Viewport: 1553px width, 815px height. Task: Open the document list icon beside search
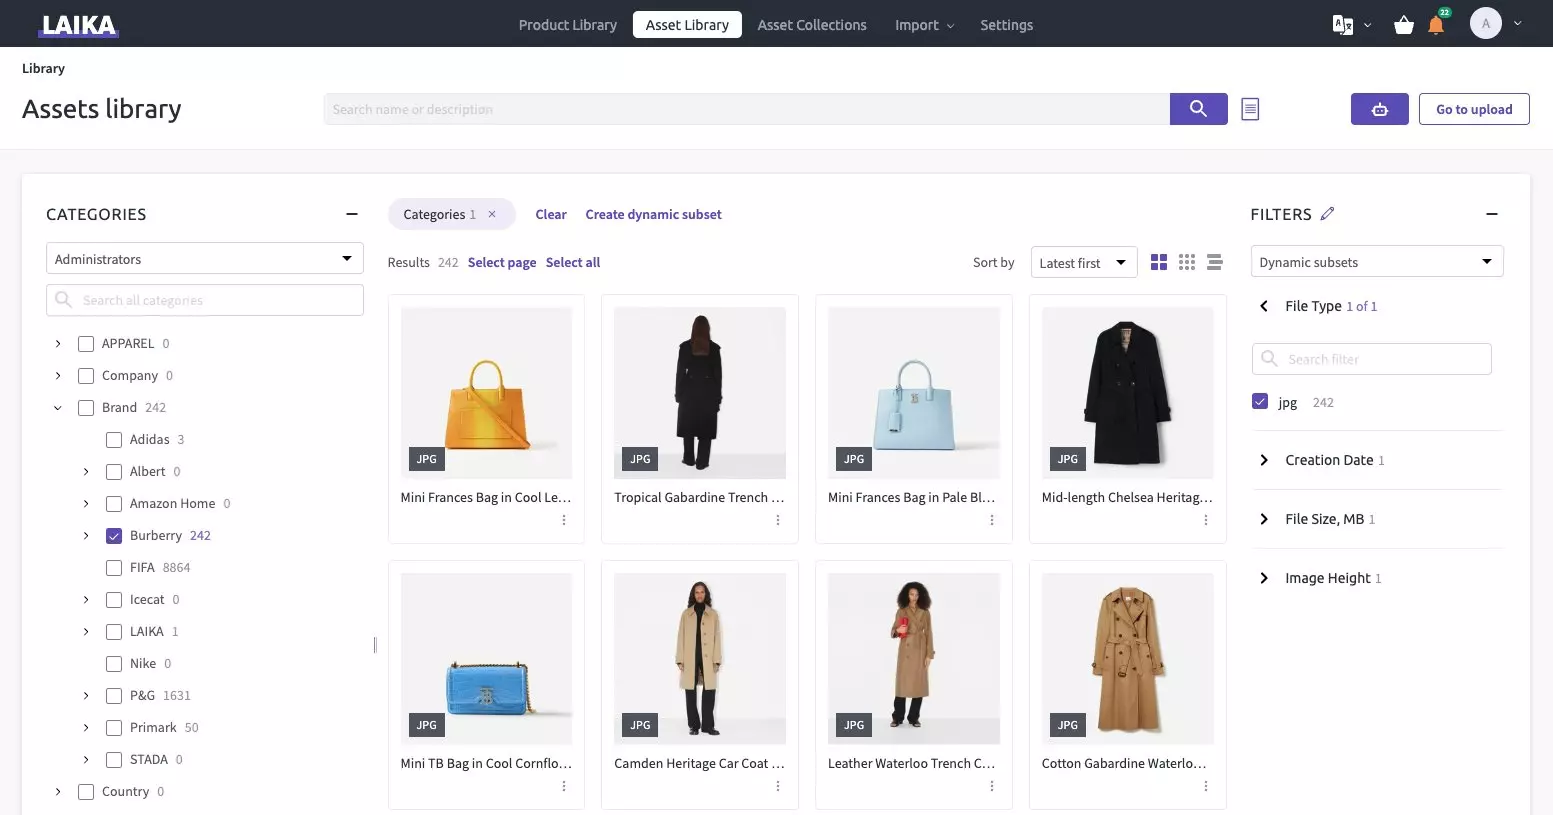click(x=1250, y=109)
